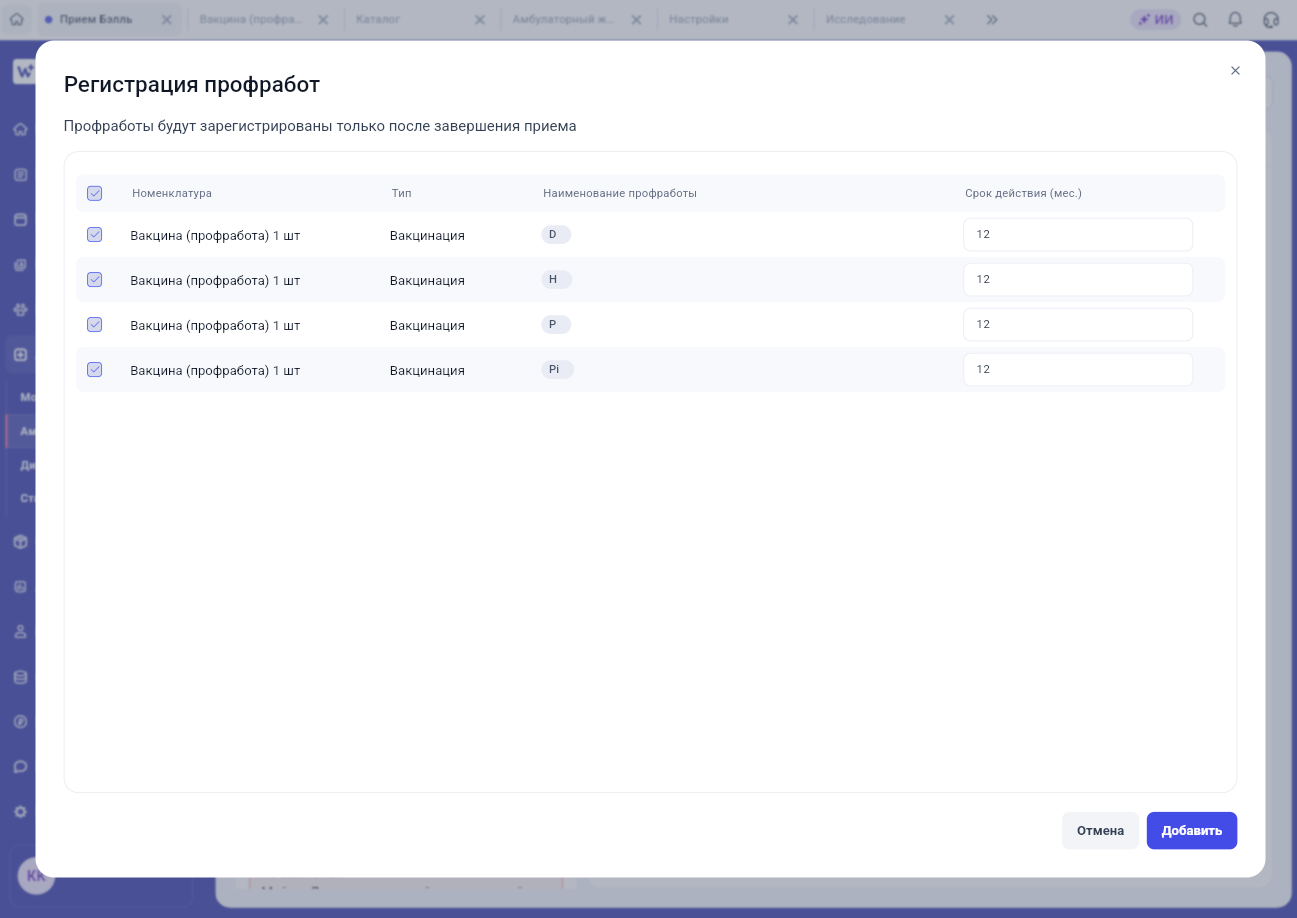Open the chat bubble icon in the sidebar
Image resolution: width=1297 pixels, height=918 pixels.
(20, 767)
